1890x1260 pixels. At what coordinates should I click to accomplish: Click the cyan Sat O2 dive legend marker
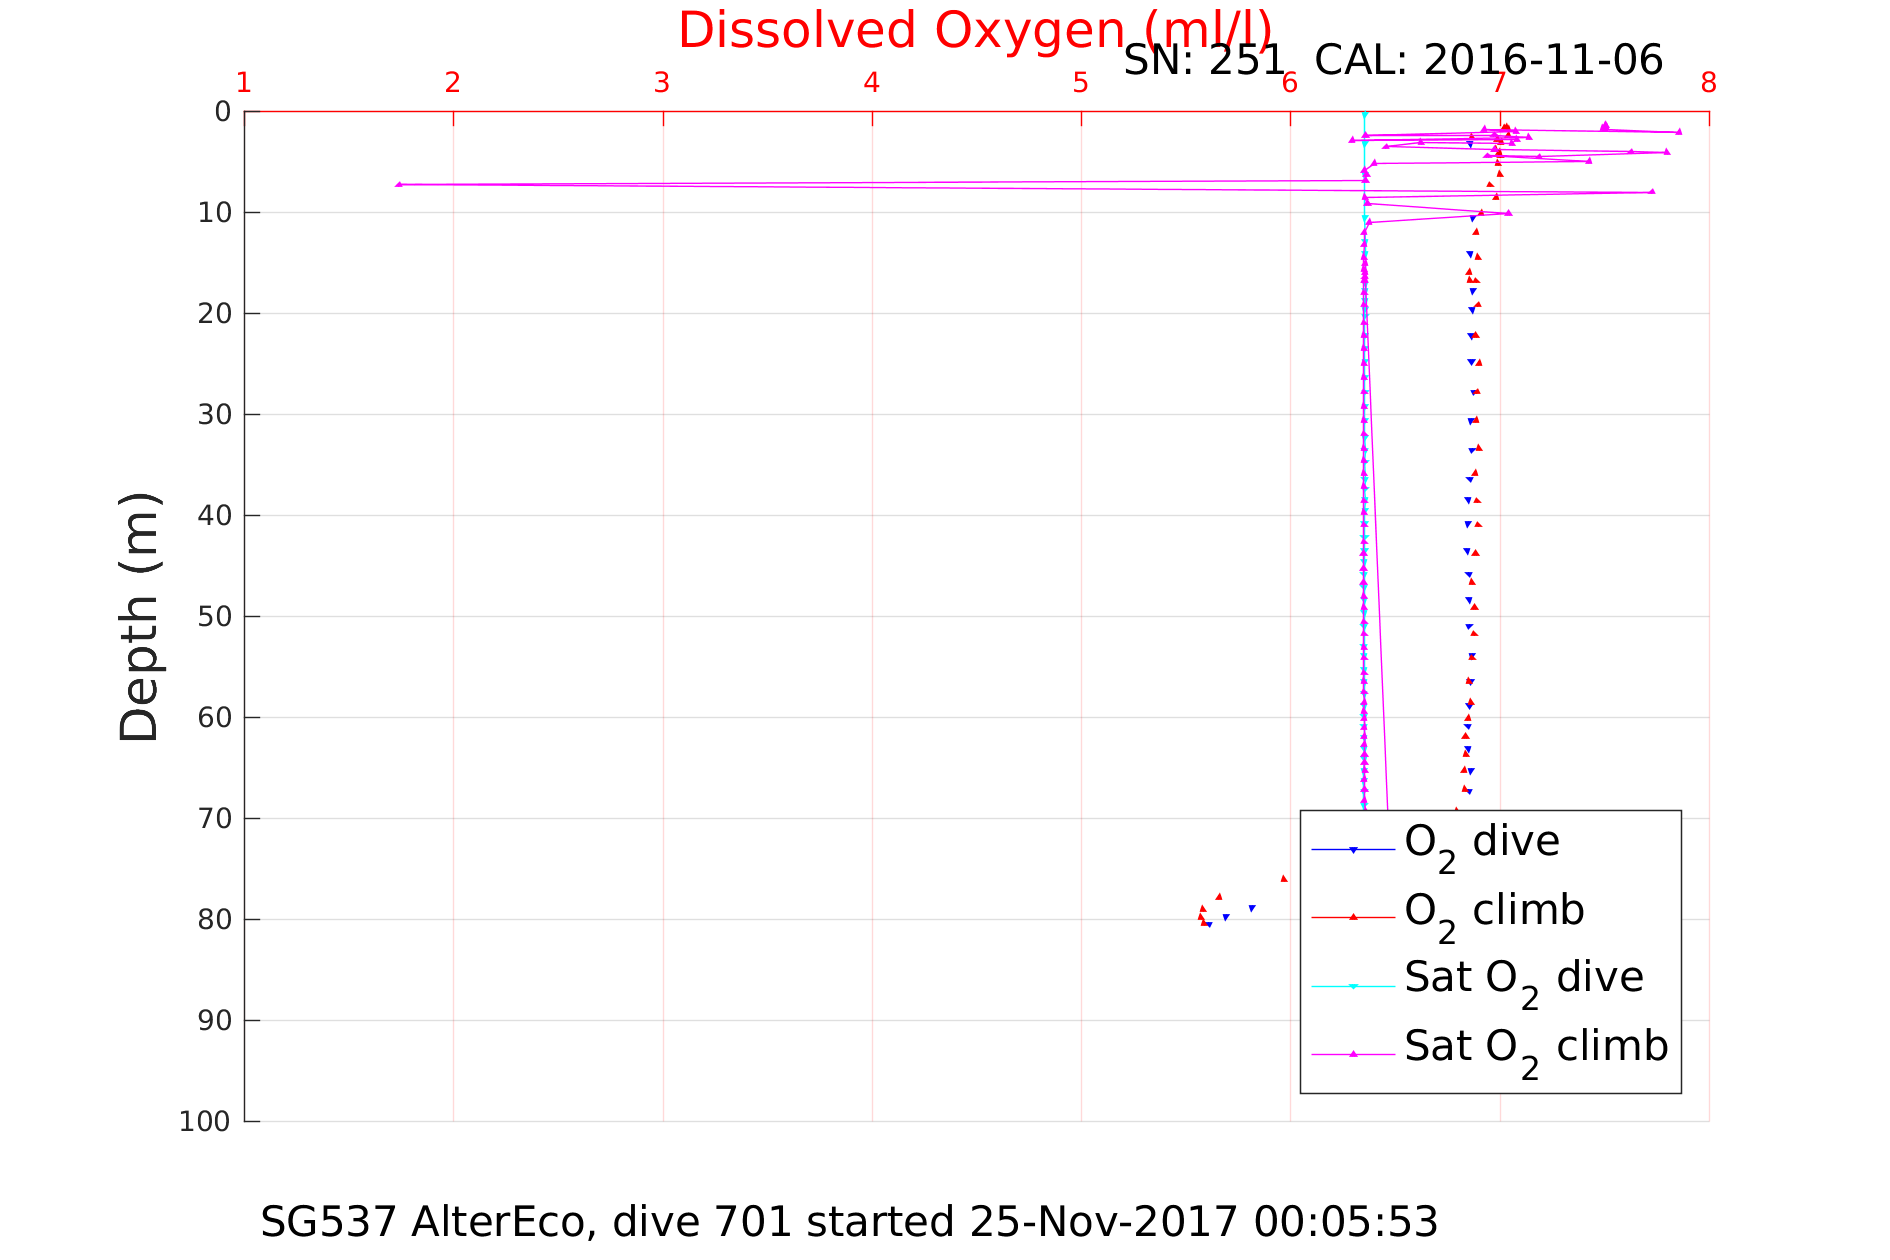[1353, 986]
